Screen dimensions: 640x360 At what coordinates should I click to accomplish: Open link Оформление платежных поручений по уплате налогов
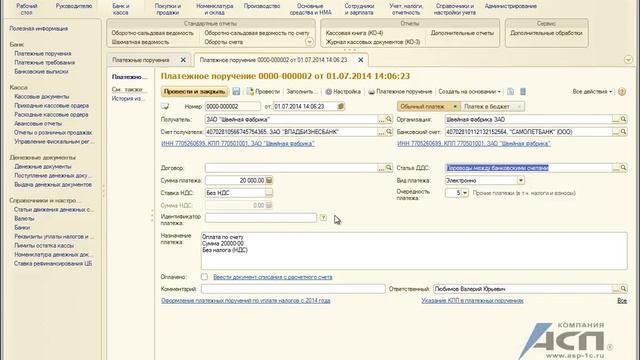point(246,300)
